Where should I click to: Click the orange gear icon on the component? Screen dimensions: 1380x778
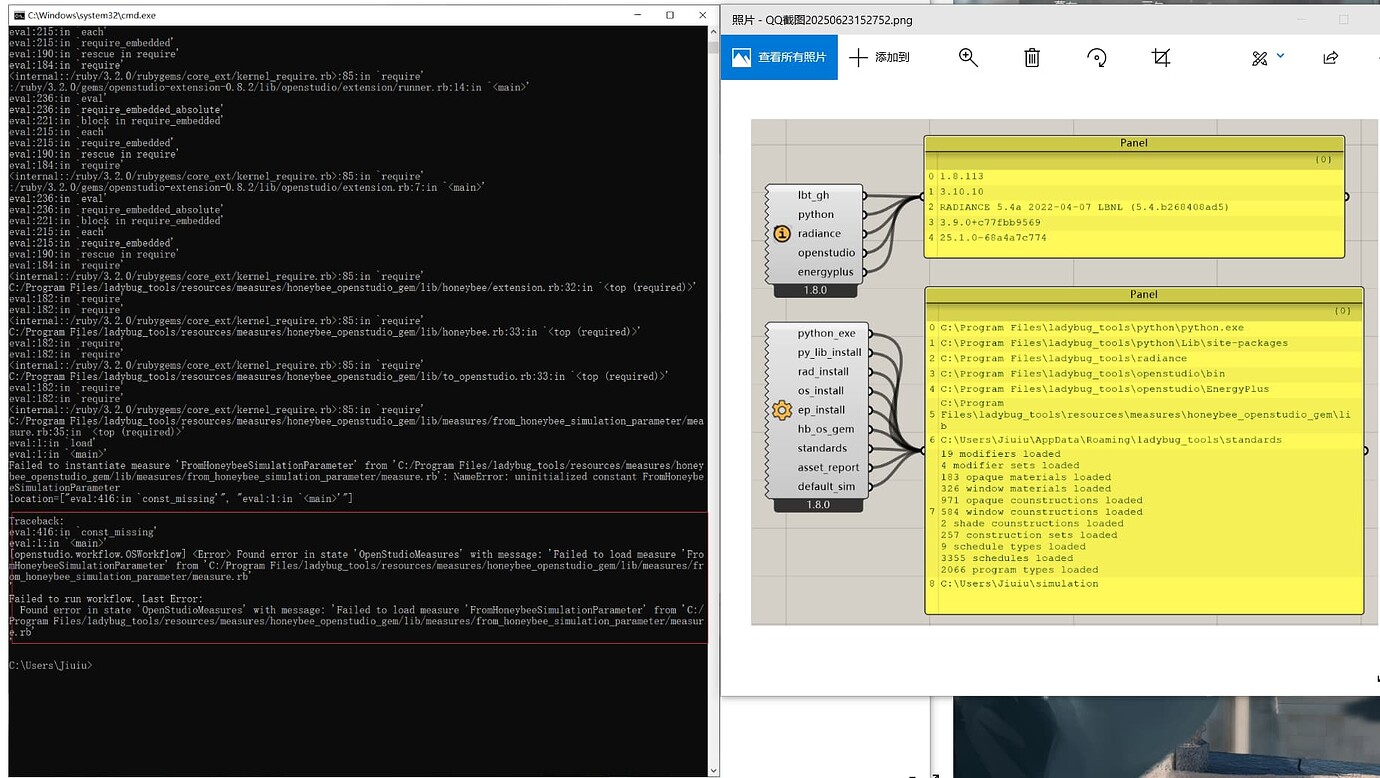coord(782,410)
